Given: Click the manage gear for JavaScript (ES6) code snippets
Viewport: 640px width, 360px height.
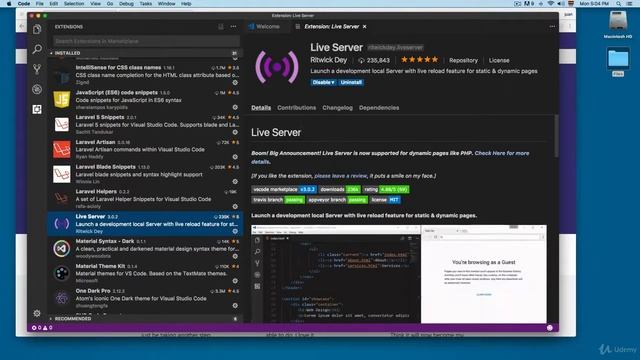Looking at the screenshot, I should [235, 107].
